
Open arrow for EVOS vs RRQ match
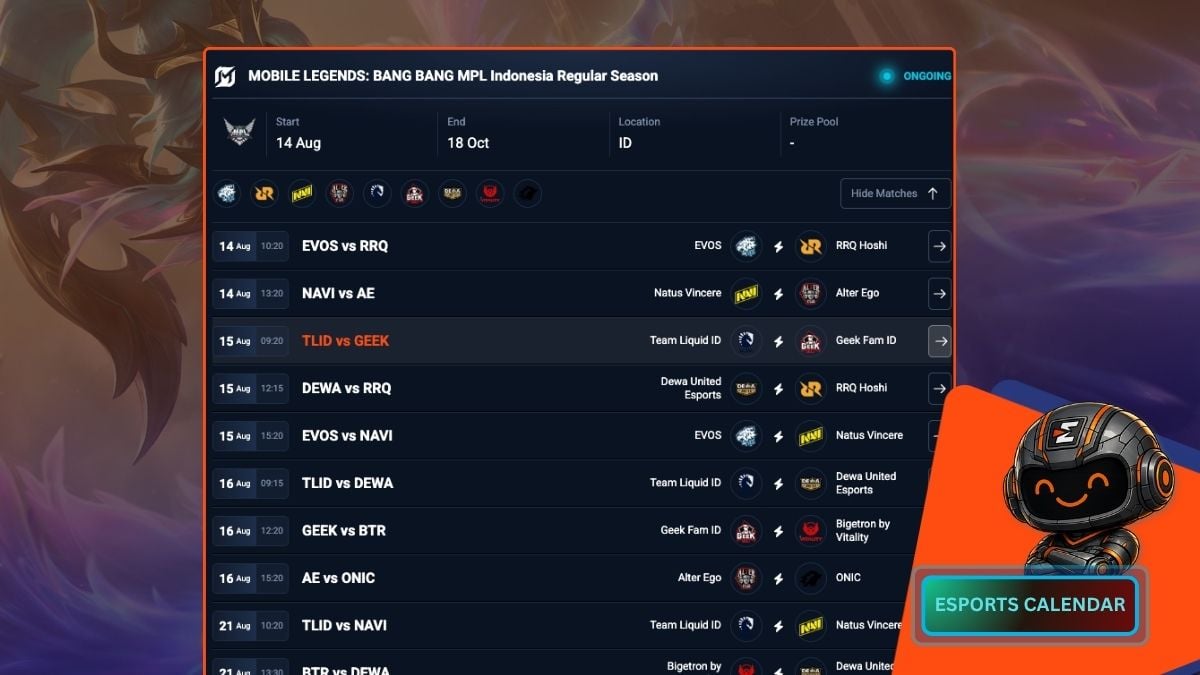939,246
